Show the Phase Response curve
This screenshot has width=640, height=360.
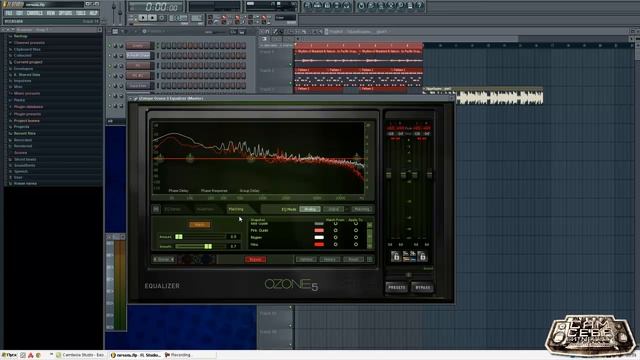tap(214, 191)
